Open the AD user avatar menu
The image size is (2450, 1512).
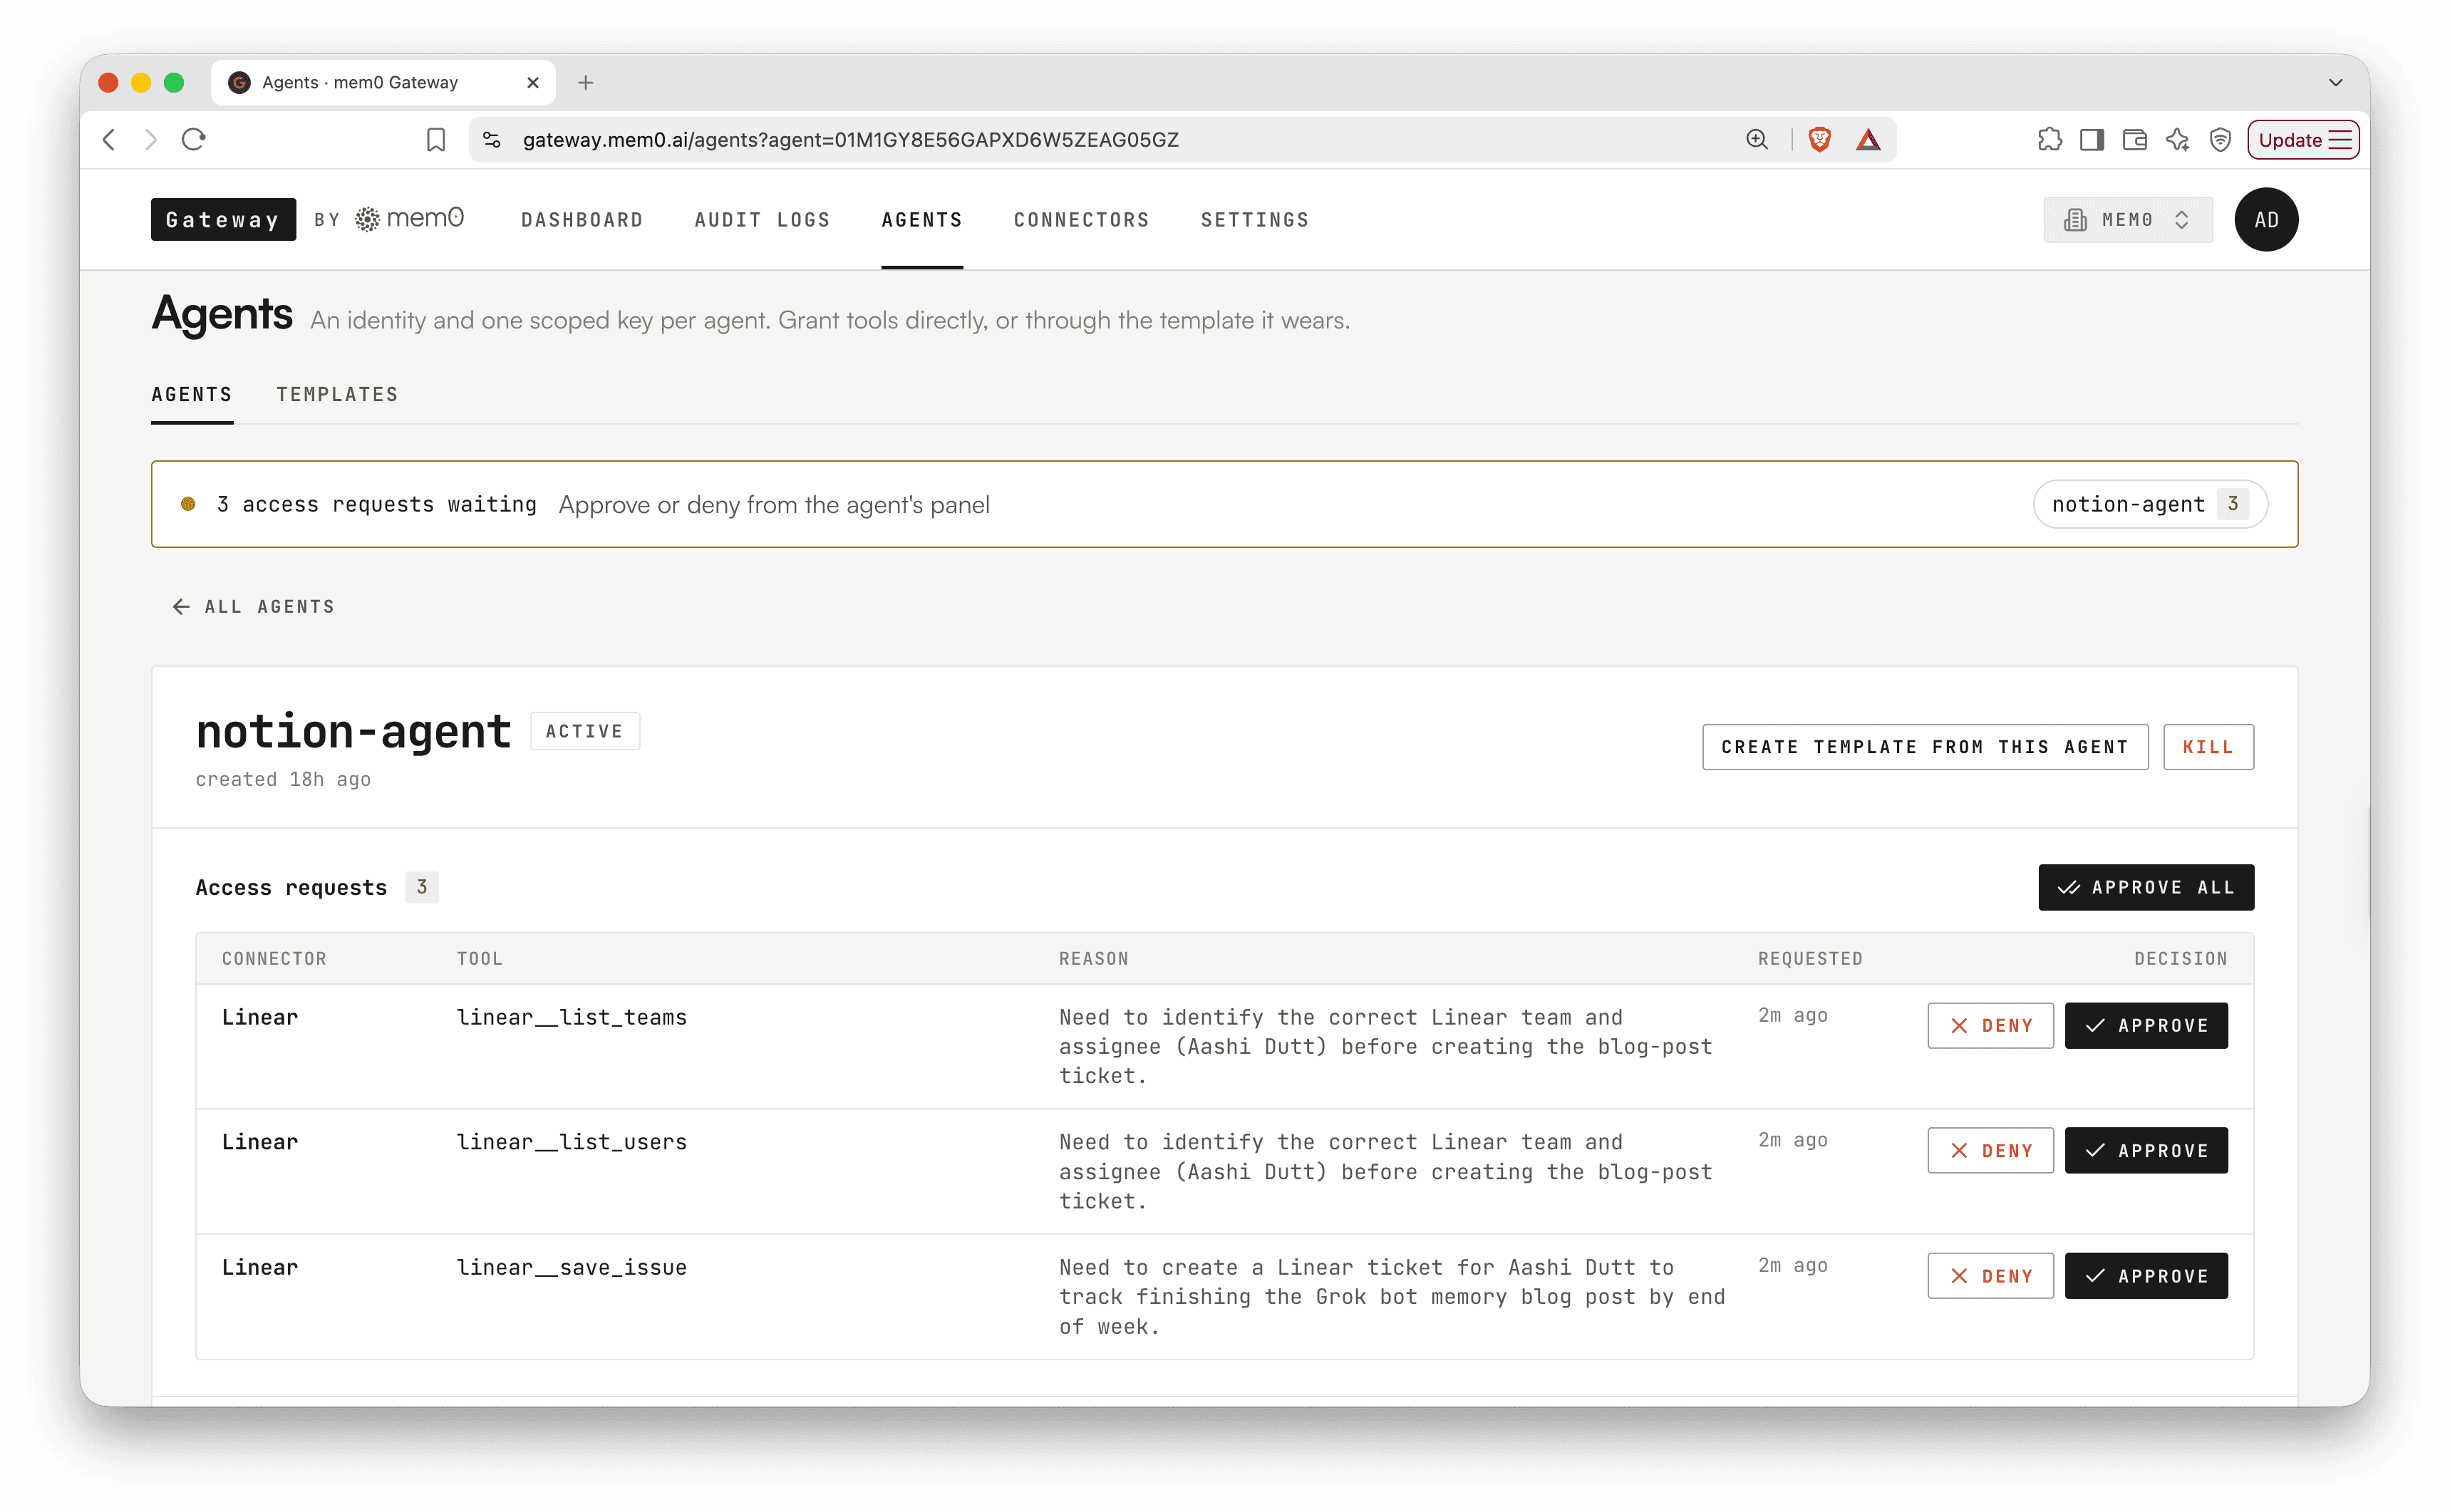(x=2266, y=220)
